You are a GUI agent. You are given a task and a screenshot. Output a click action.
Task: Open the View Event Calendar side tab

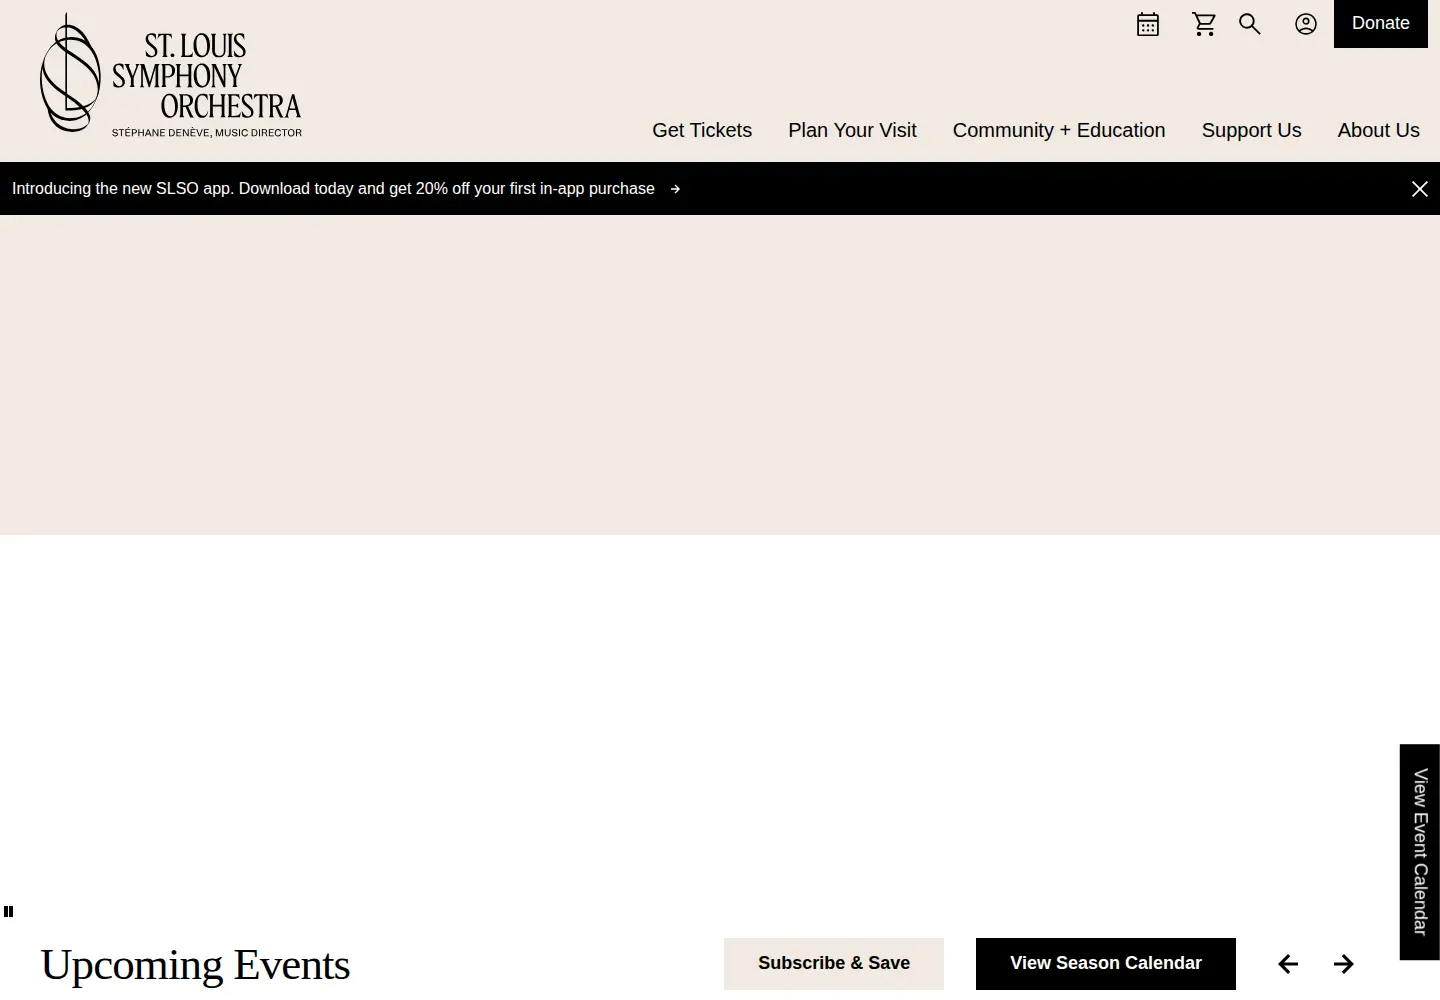(1420, 852)
